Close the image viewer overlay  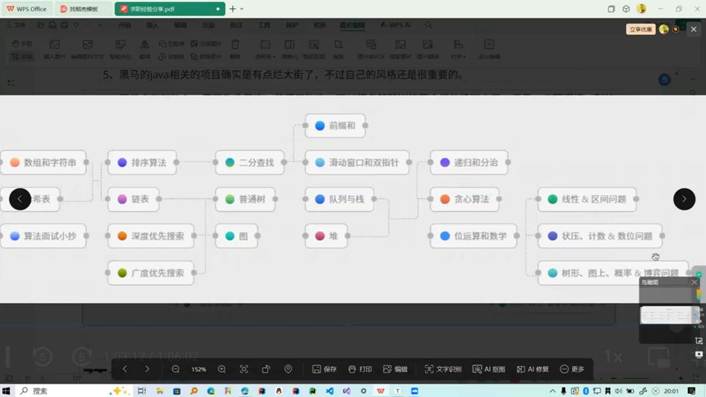(x=693, y=29)
